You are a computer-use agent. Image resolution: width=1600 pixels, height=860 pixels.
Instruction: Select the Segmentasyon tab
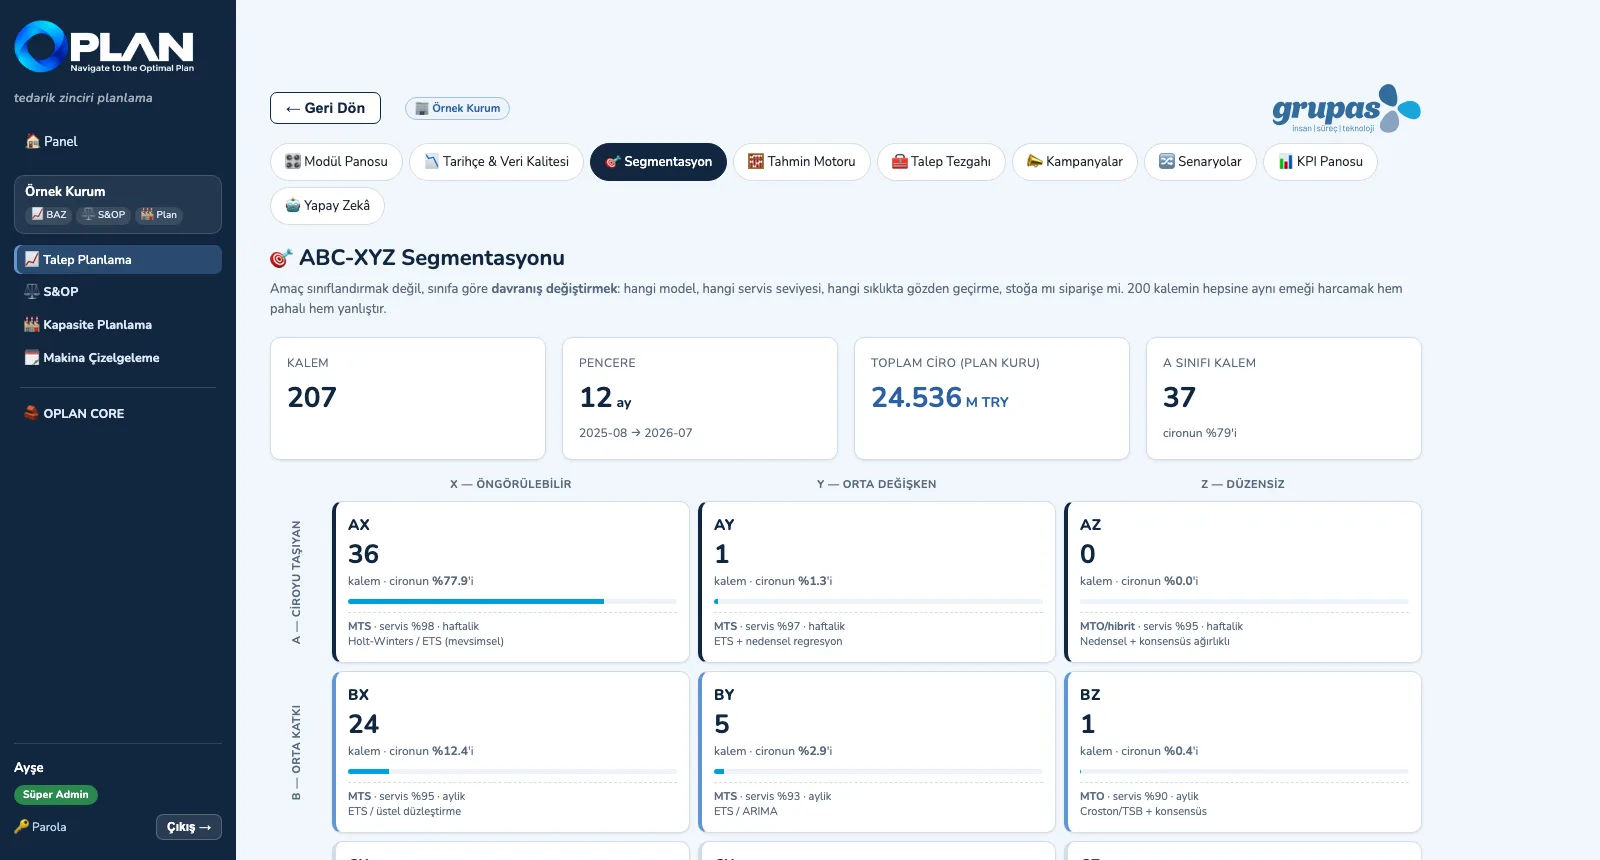658,161
